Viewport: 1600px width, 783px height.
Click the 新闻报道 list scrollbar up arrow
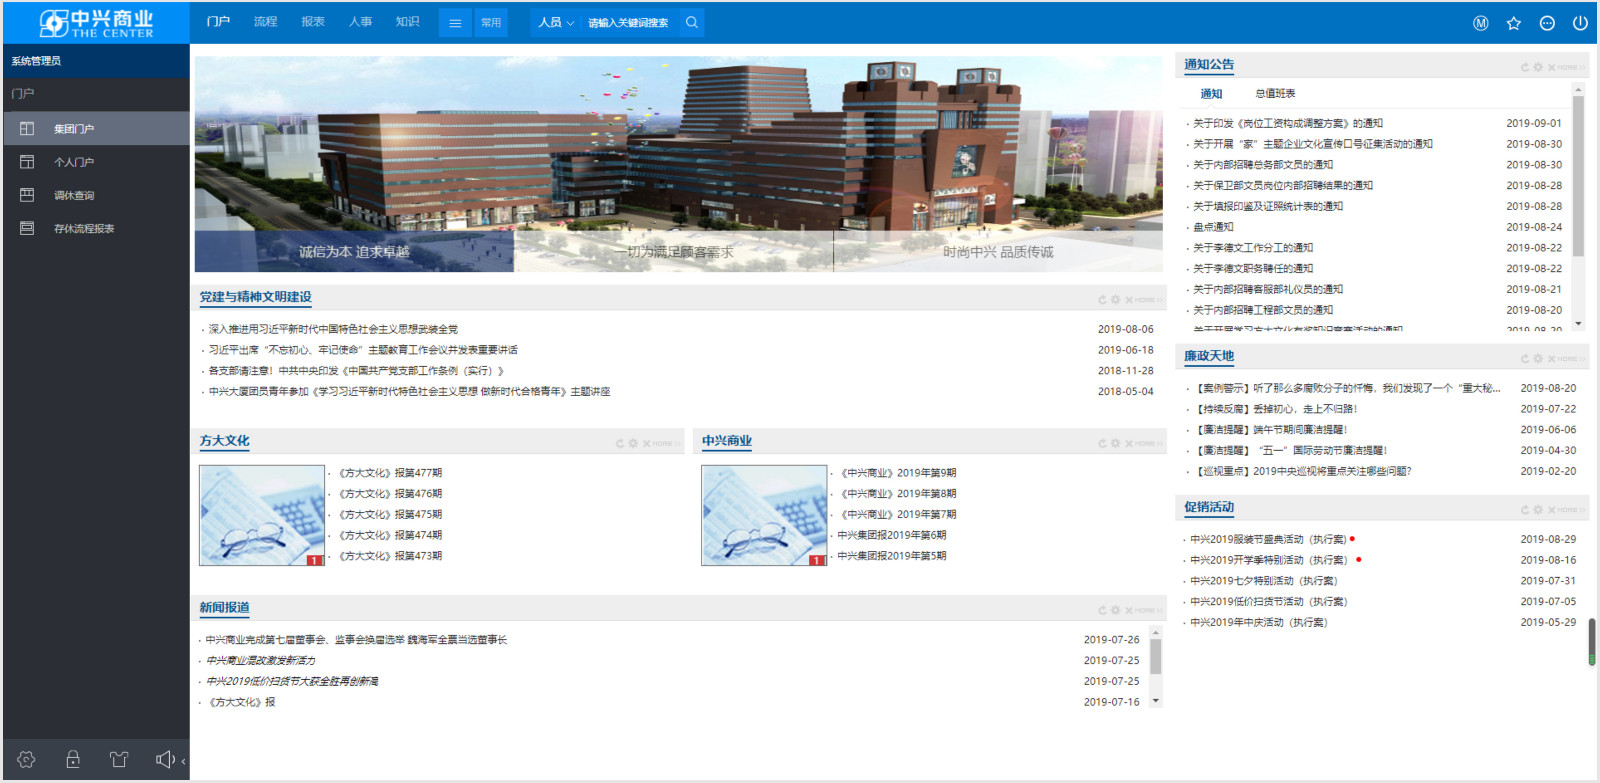1156,633
